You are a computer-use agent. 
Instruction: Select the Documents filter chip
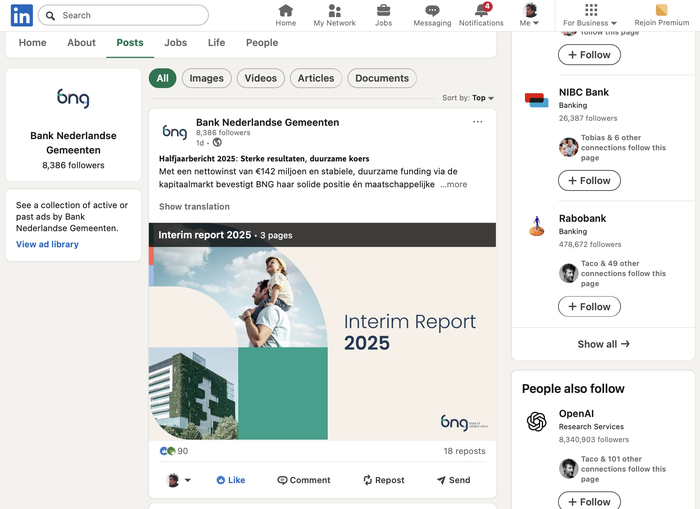pyautogui.click(x=382, y=78)
